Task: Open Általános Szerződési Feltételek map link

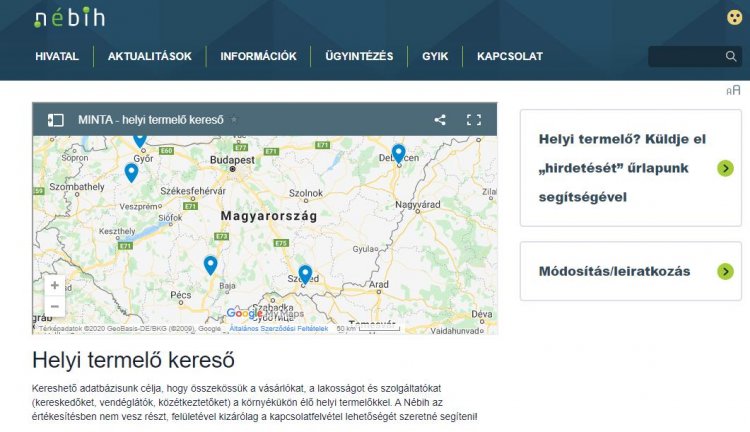Action: coord(278,328)
